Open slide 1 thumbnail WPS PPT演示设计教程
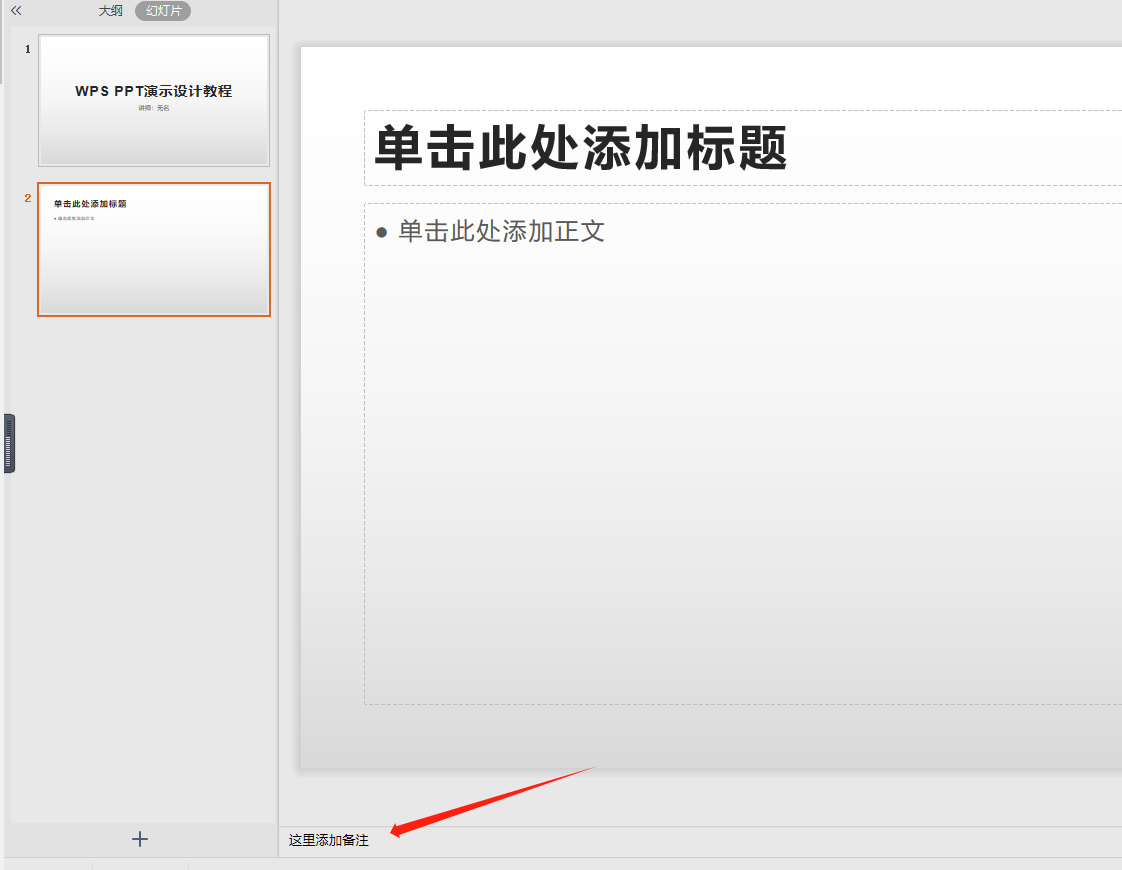Viewport: 1122px width, 870px height. point(154,100)
